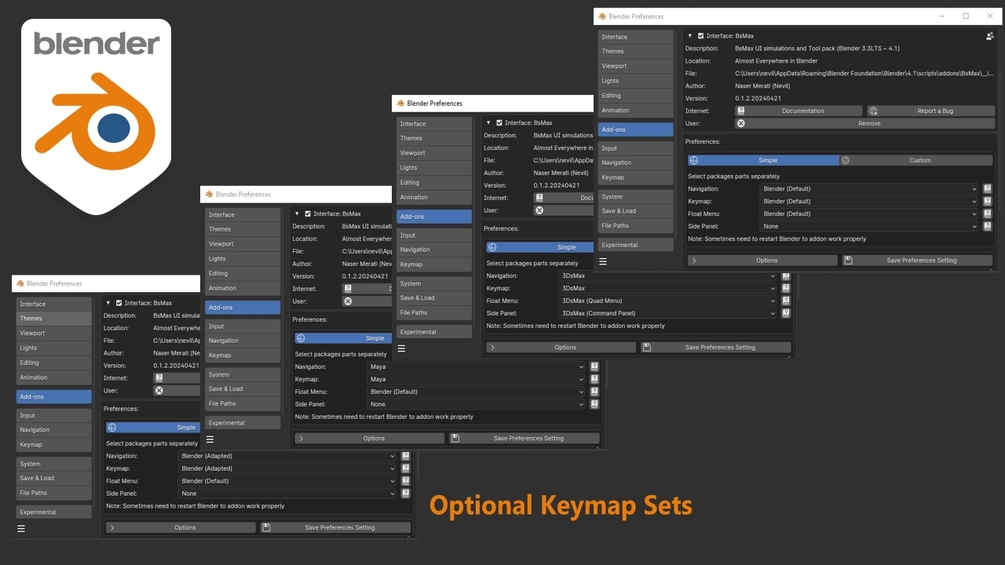Click the Report a Bug button
Image resolution: width=1005 pixels, height=565 pixels.
point(931,111)
